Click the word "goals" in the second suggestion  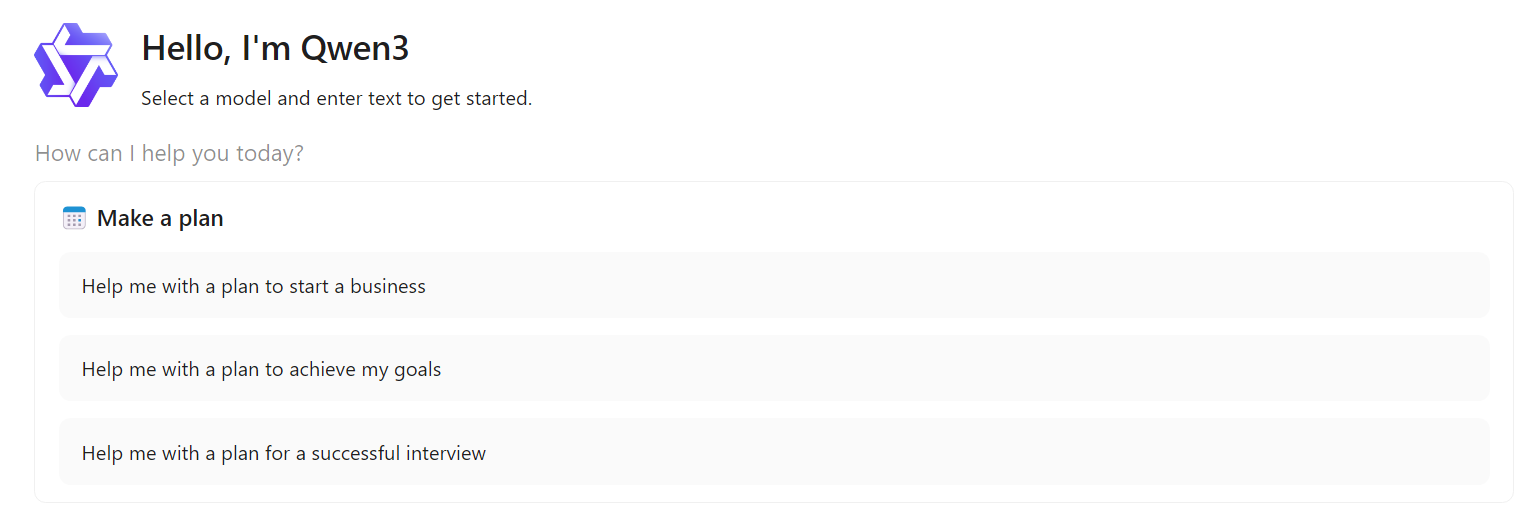[x=417, y=370]
